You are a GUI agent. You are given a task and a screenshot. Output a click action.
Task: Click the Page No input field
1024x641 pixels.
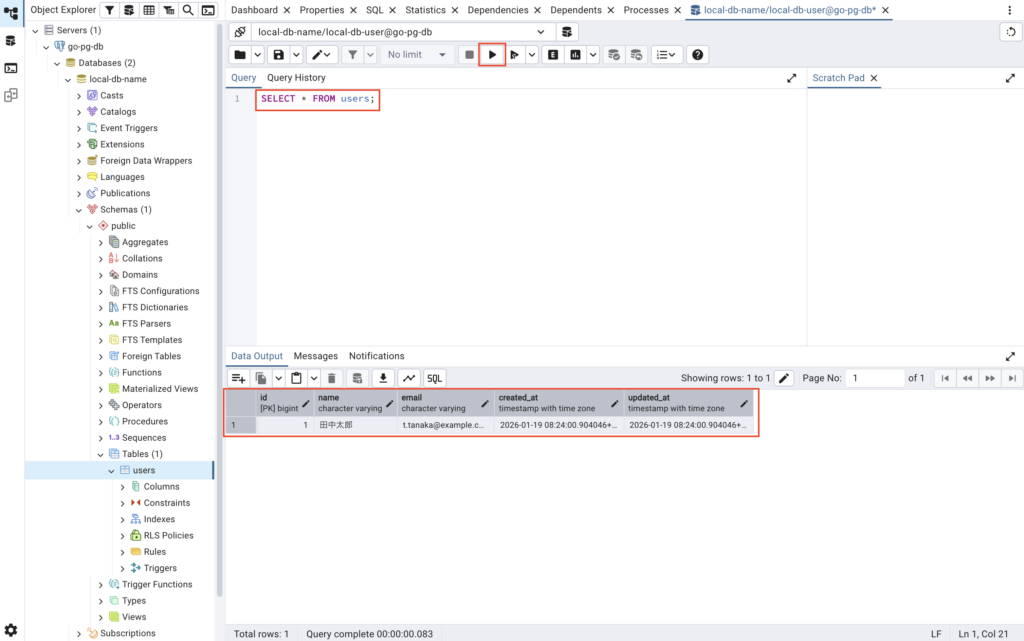click(x=874, y=378)
